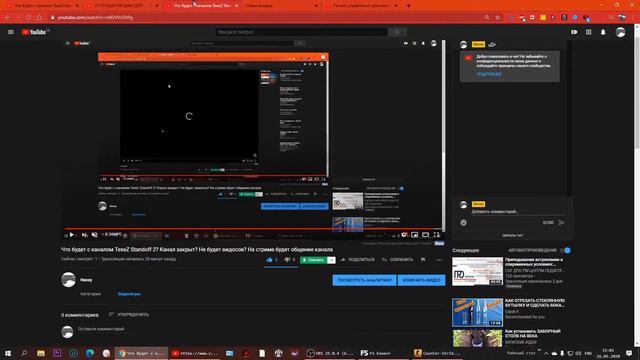This screenshot has height=360, width=640.
Task: Focus the YouTube search input box
Action: click(x=301, y=32)
